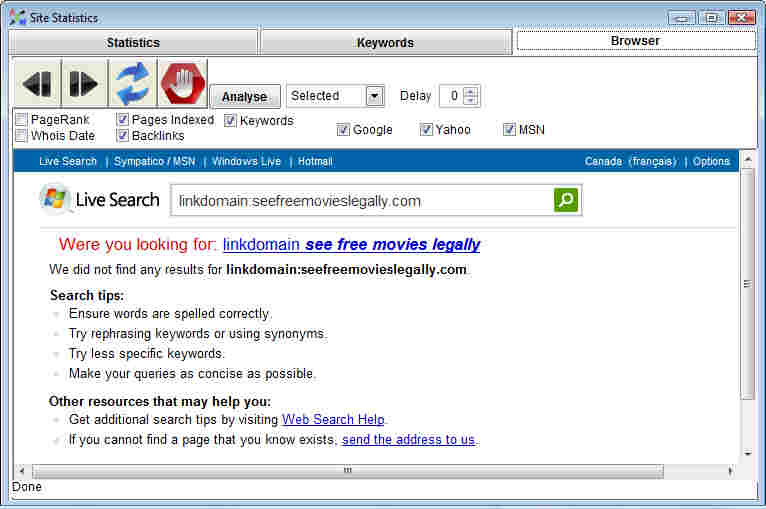Click the green magnifier search button

(566, 200)
